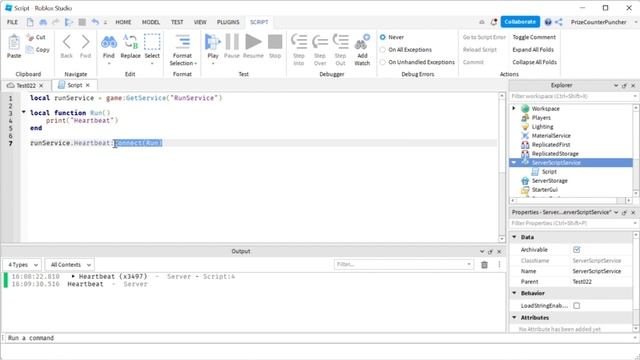Click the Cut scissors icon
Image resolution: width=640 pixels, height=360 pixels.
pyautogui.click(x=30, y=37)
